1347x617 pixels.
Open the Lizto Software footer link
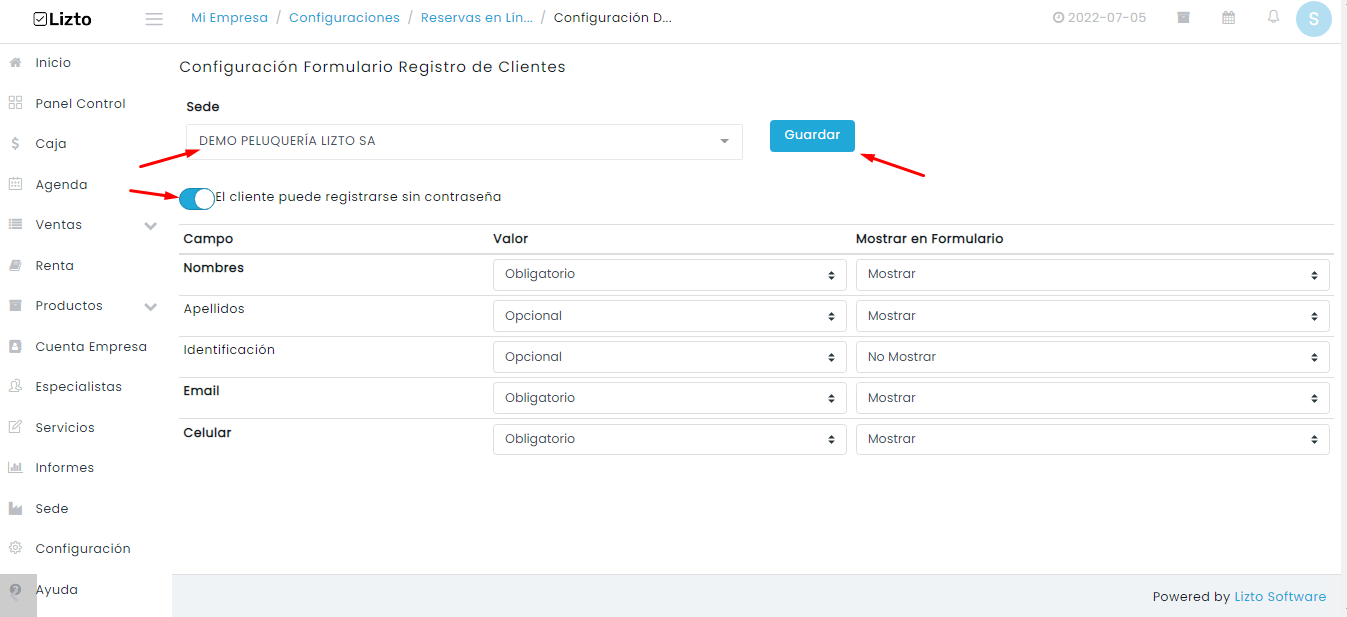[1280, 597]
